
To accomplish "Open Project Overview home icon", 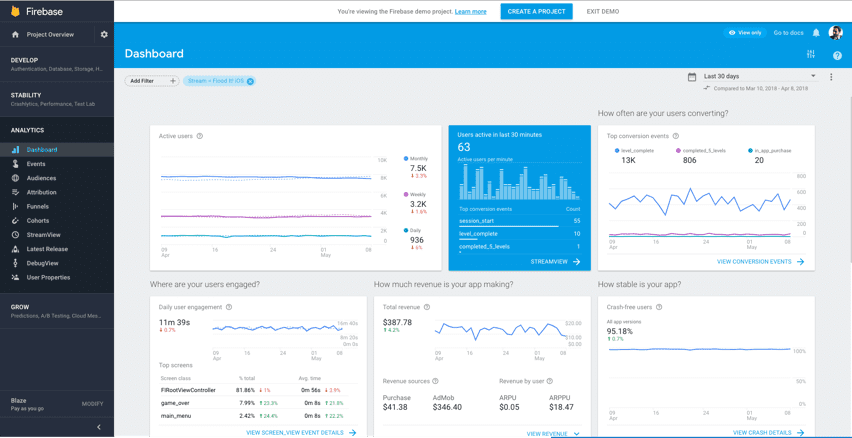I will (x=15, y=34).
